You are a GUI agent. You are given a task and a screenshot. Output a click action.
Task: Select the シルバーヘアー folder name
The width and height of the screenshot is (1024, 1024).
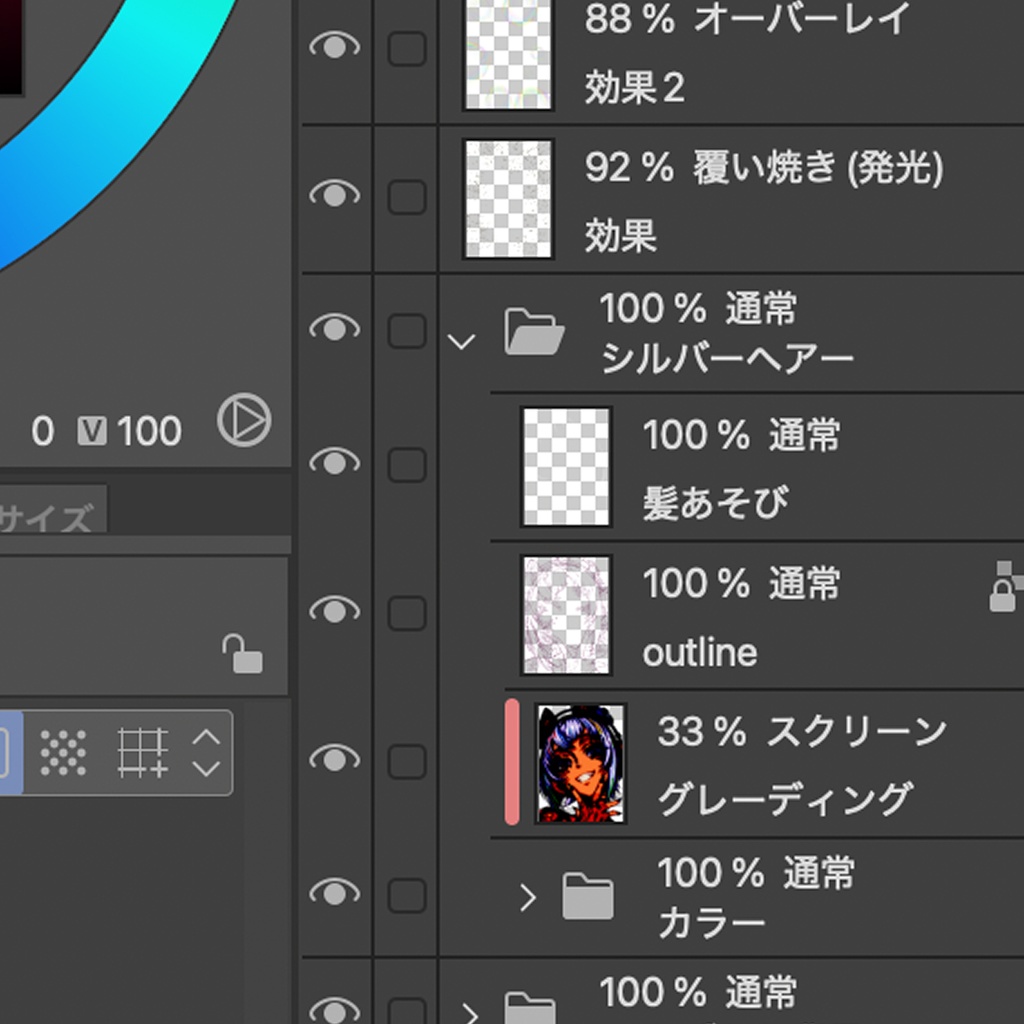726,359
